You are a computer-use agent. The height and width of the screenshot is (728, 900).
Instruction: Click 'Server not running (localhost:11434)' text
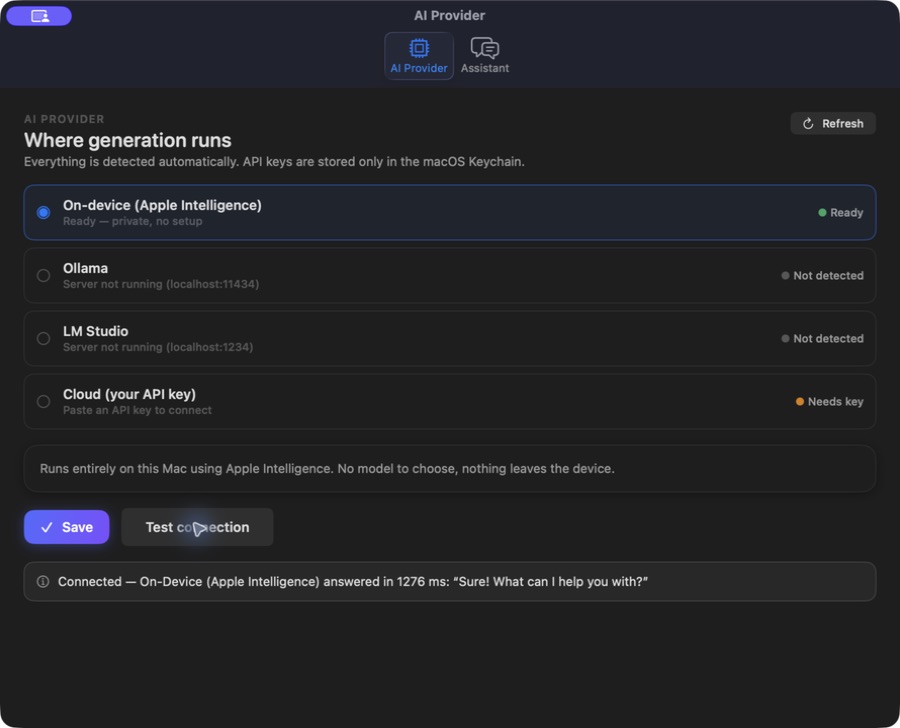pyautogui.click(x=161, y=284)
